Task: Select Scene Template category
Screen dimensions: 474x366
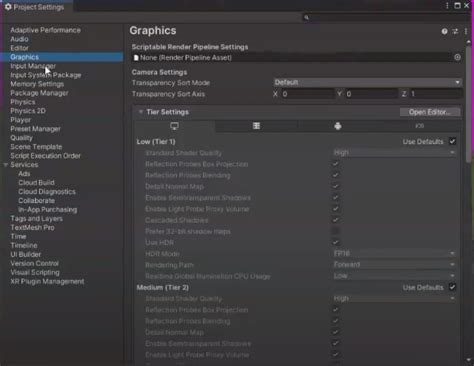Action: (x=36, y=147)
